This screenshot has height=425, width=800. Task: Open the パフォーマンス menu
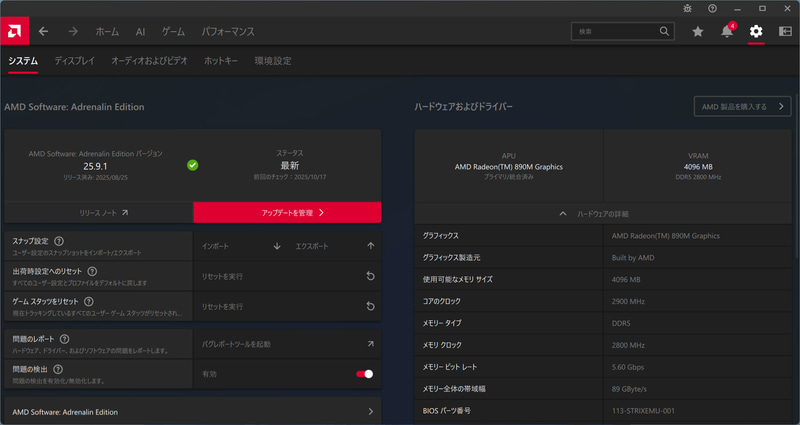[228, 32]
